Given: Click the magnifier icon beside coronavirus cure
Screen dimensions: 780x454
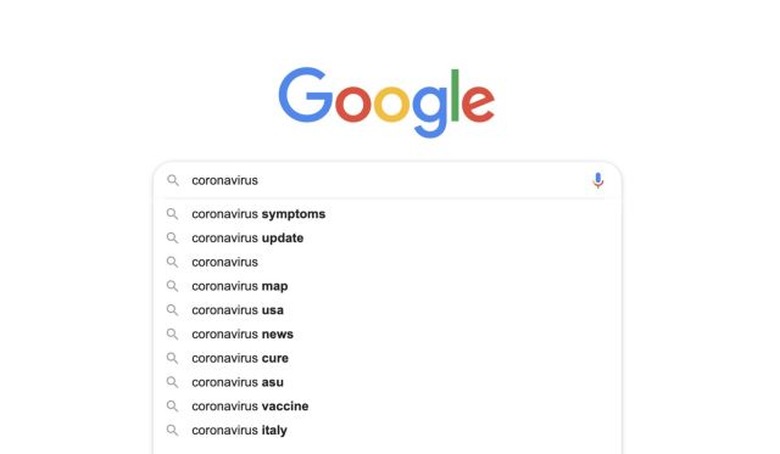Looking at the screenshot, I should coord(173,358).
